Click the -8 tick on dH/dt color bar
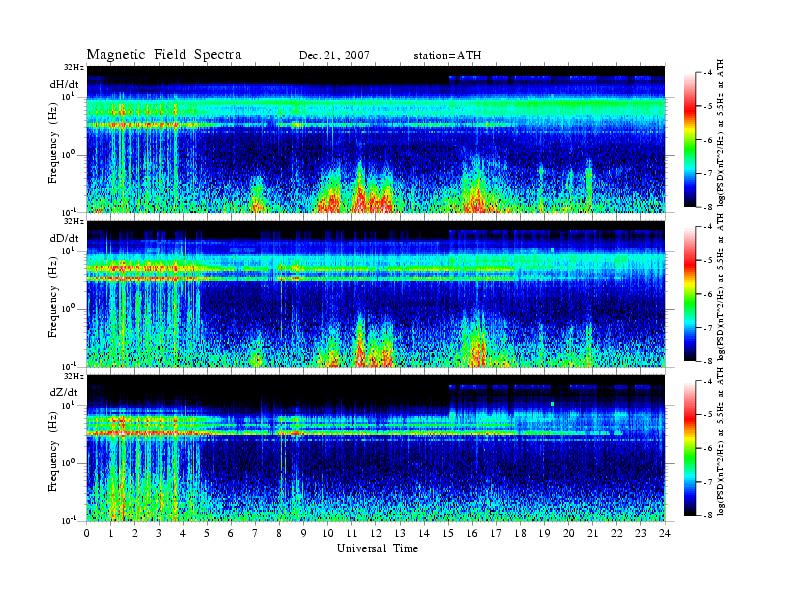Screen dimensions: 792x612 tap(708, 207)
